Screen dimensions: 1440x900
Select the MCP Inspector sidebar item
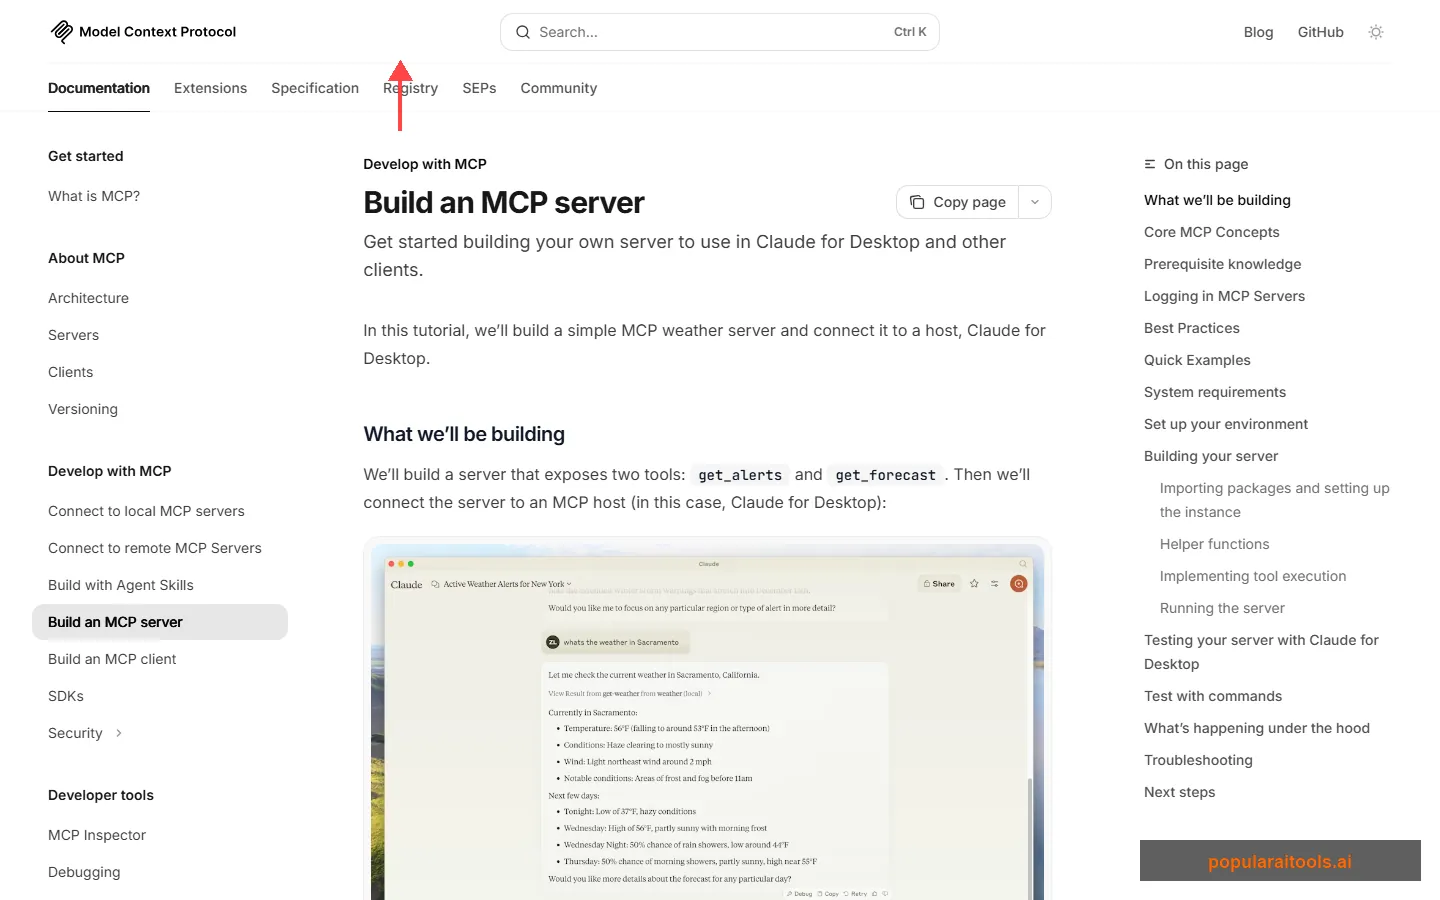97,835
